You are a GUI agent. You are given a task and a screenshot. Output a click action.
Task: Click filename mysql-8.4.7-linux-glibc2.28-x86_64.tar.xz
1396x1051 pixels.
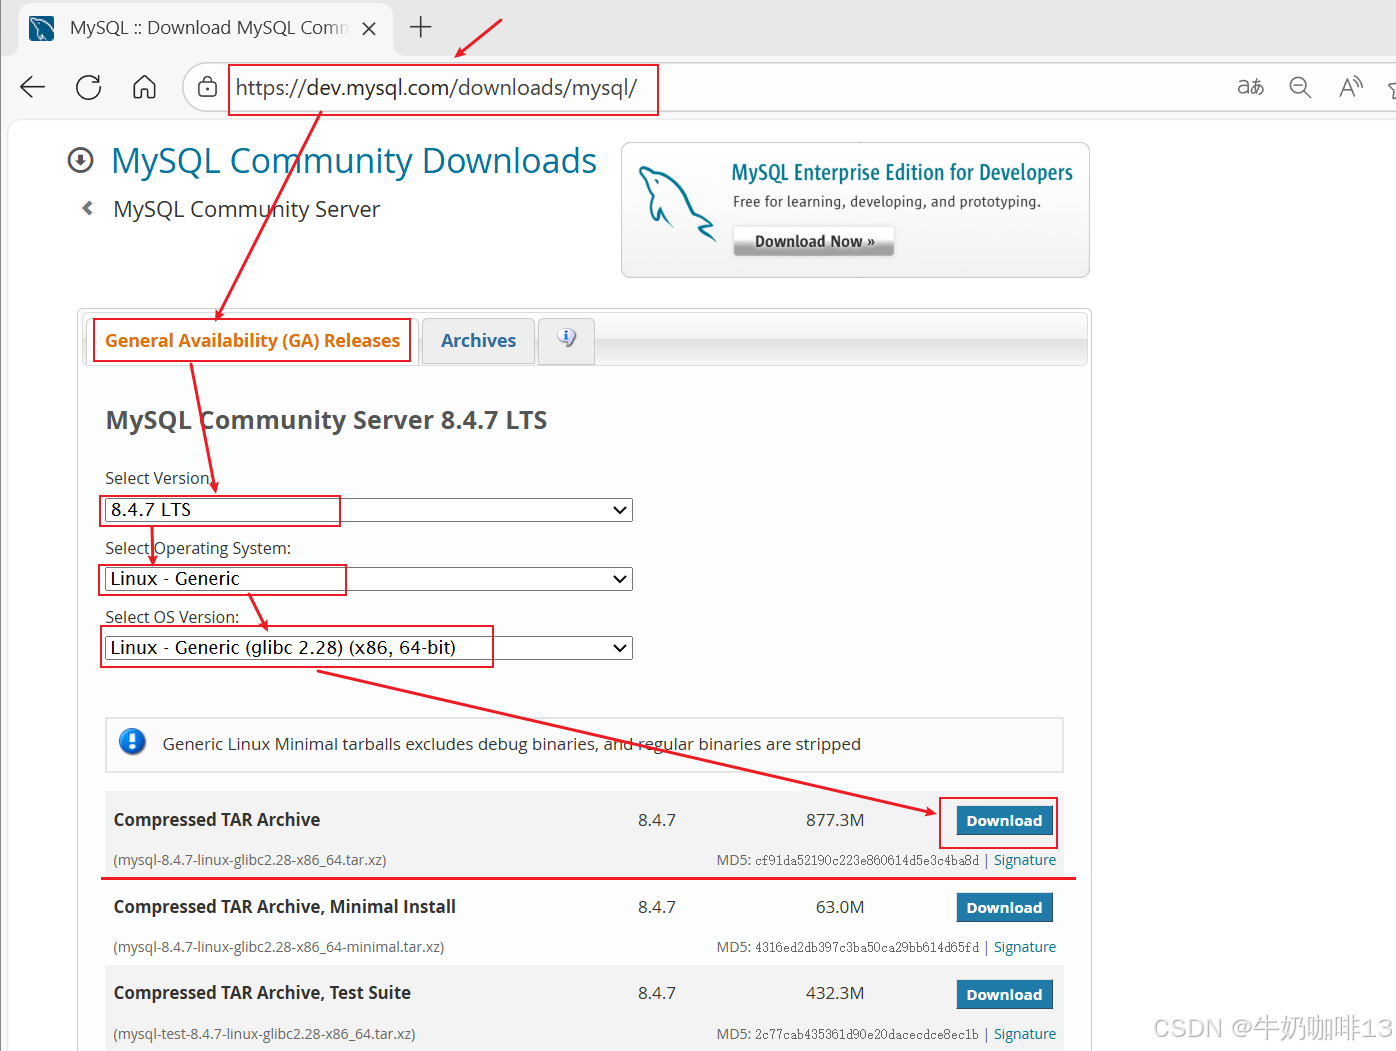[x=250, y=860]
